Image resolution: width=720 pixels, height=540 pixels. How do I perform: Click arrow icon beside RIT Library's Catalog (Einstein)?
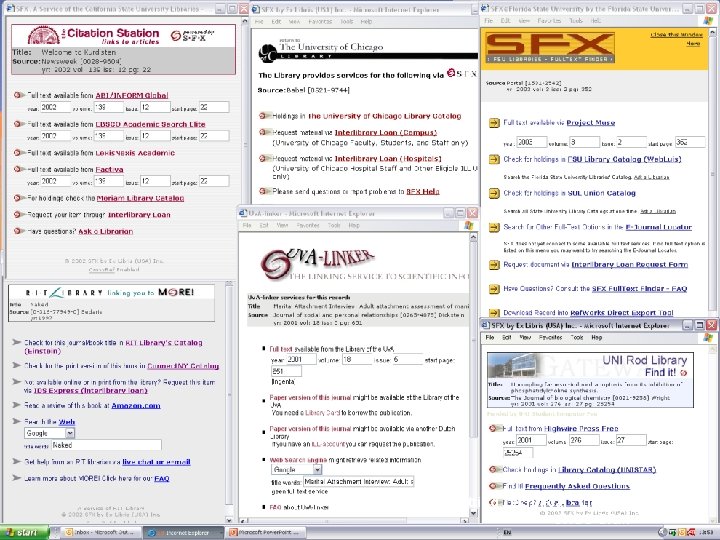[x=17, y=342]
